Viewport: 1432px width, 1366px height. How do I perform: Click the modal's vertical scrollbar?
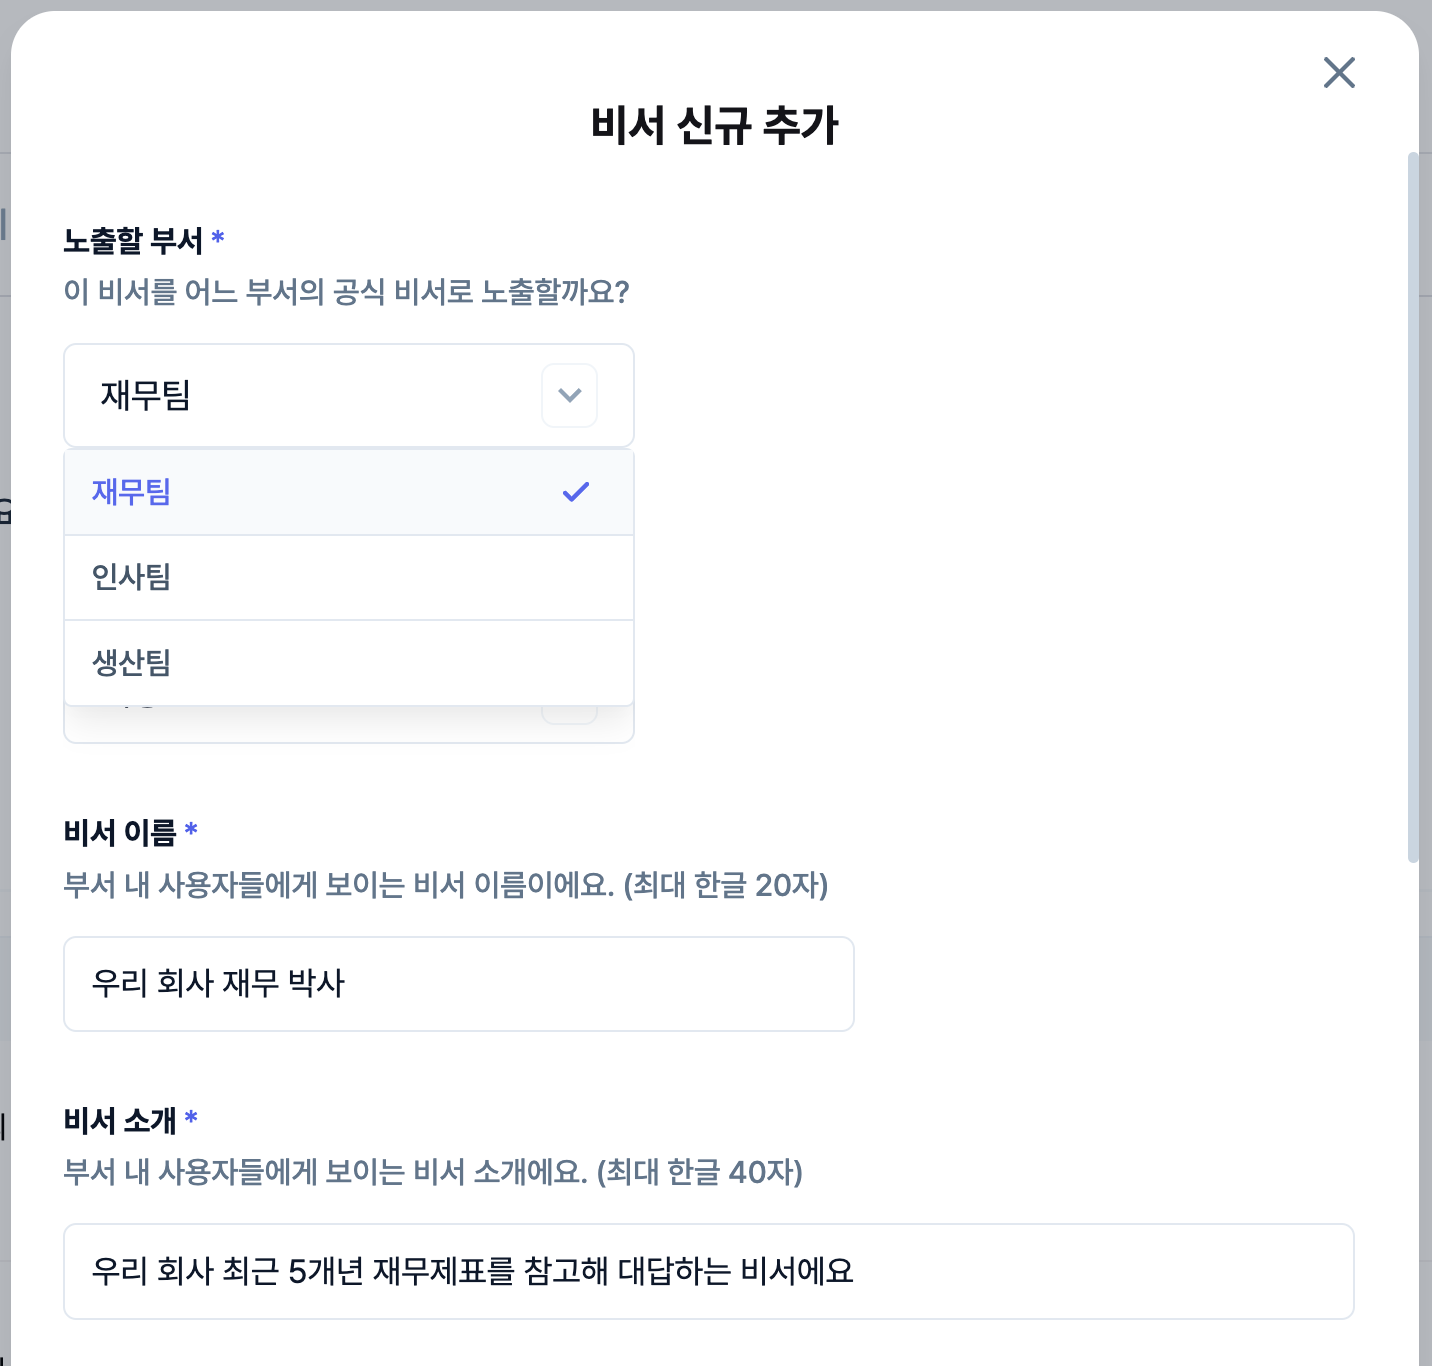click(1413, 507)
